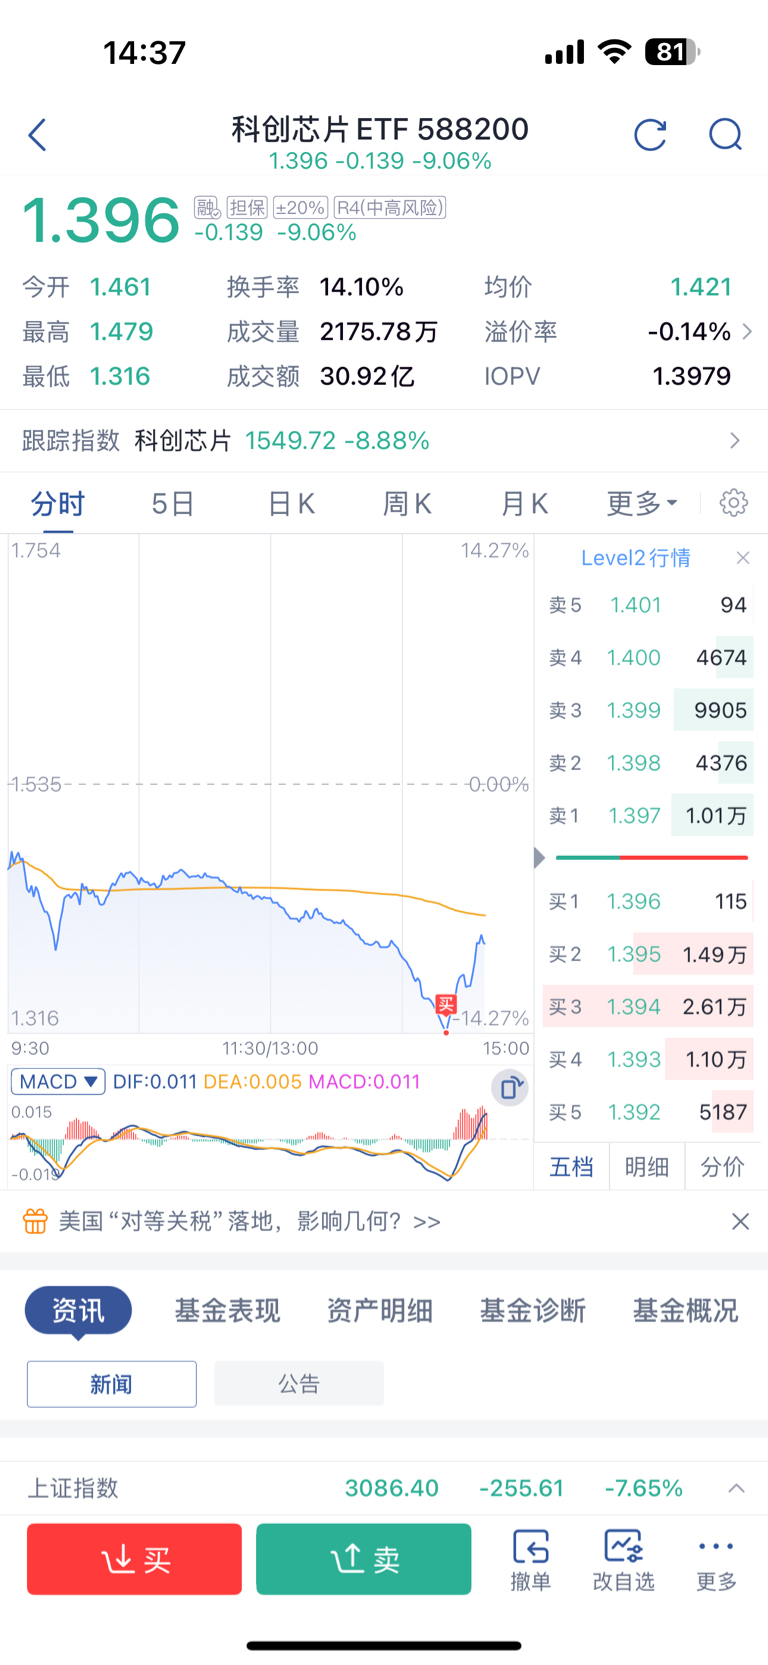
Task: Tap the pop-out icon beside the MACD panel
Action: [x=509, y=1087]
